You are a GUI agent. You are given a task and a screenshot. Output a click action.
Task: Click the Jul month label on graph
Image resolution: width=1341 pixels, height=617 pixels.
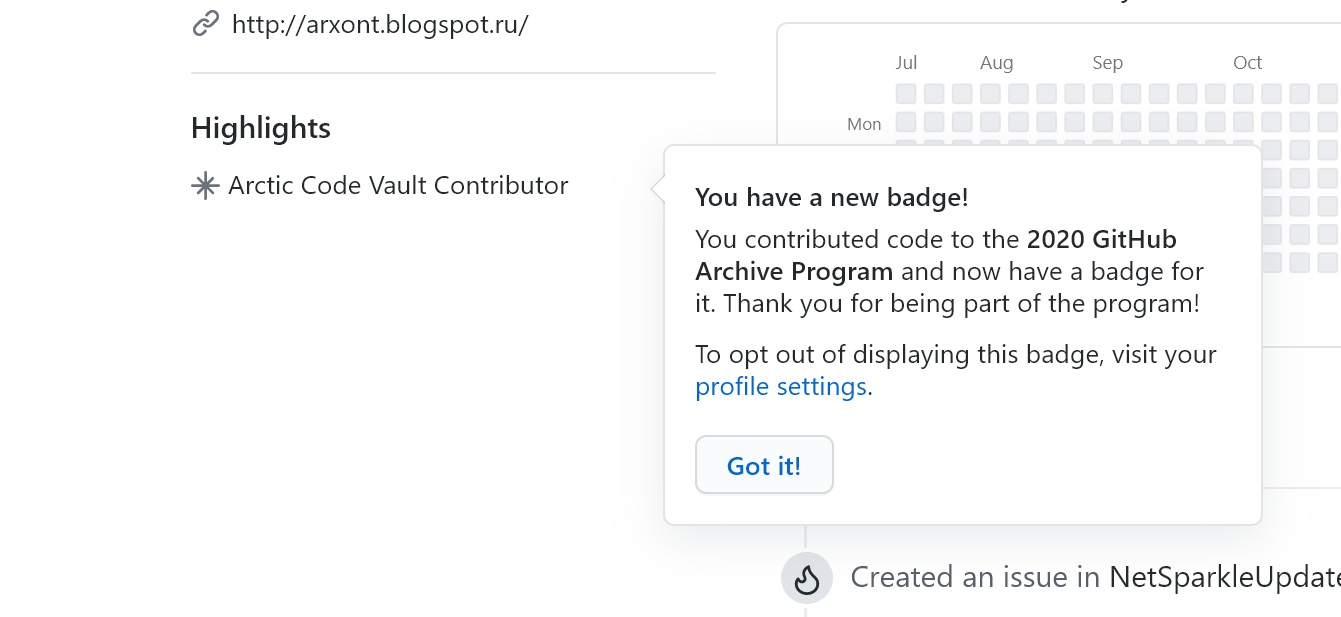point(906,63)
